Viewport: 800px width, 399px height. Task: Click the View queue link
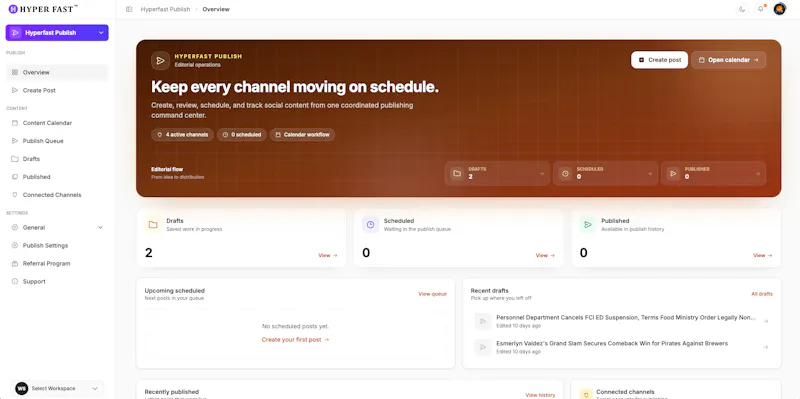tap(432, 294)
